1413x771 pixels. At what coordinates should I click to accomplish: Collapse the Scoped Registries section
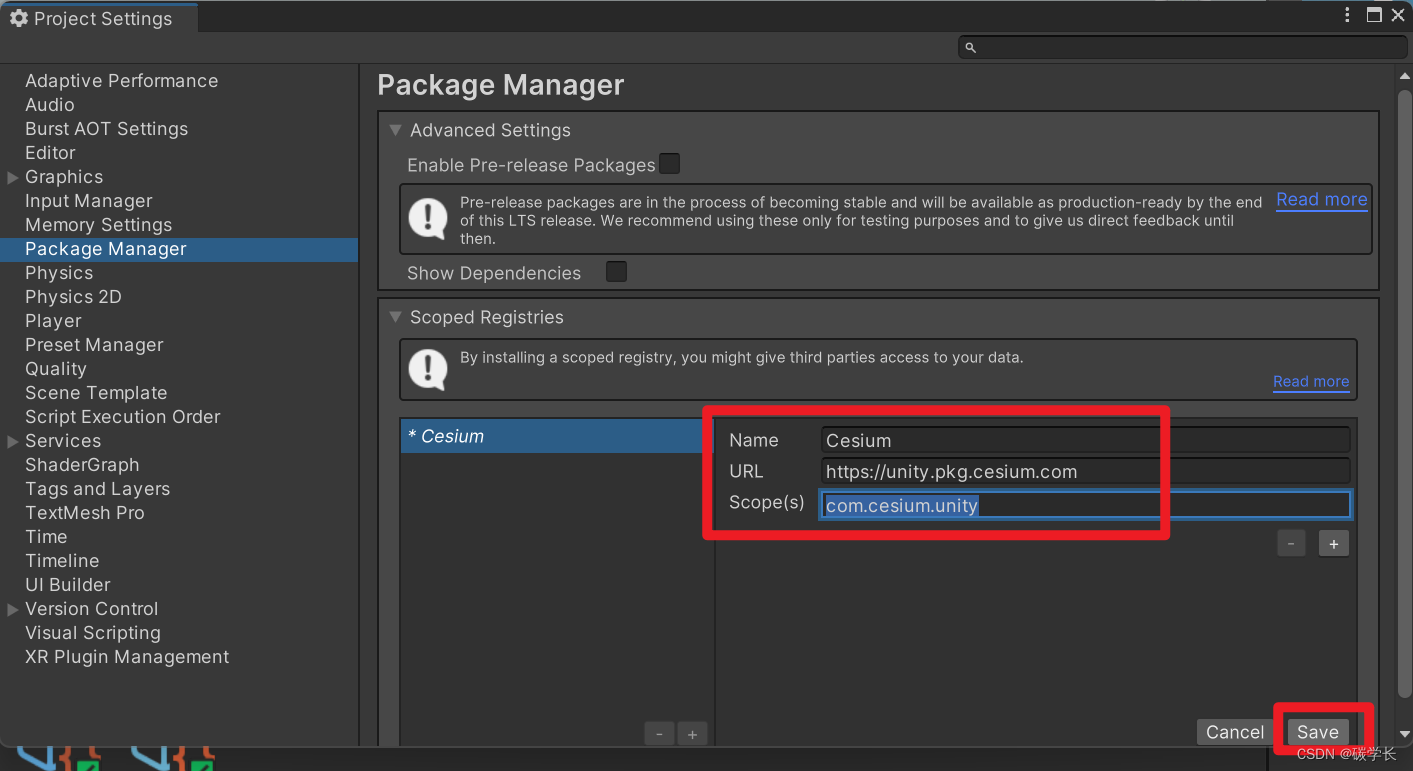point(395,317)
